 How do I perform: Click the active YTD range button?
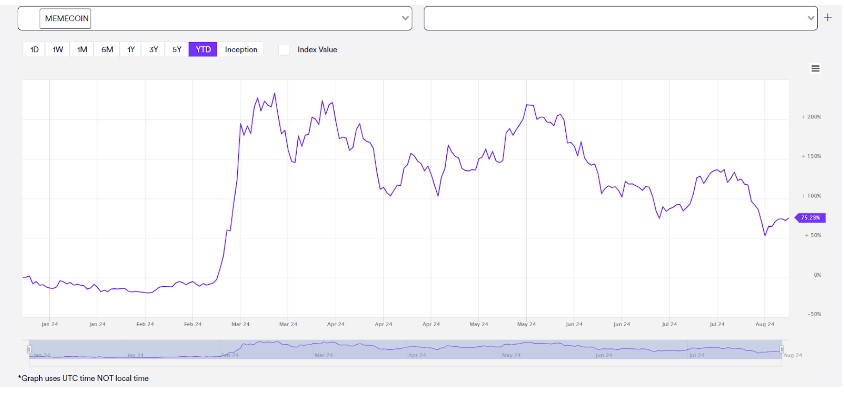203,50
